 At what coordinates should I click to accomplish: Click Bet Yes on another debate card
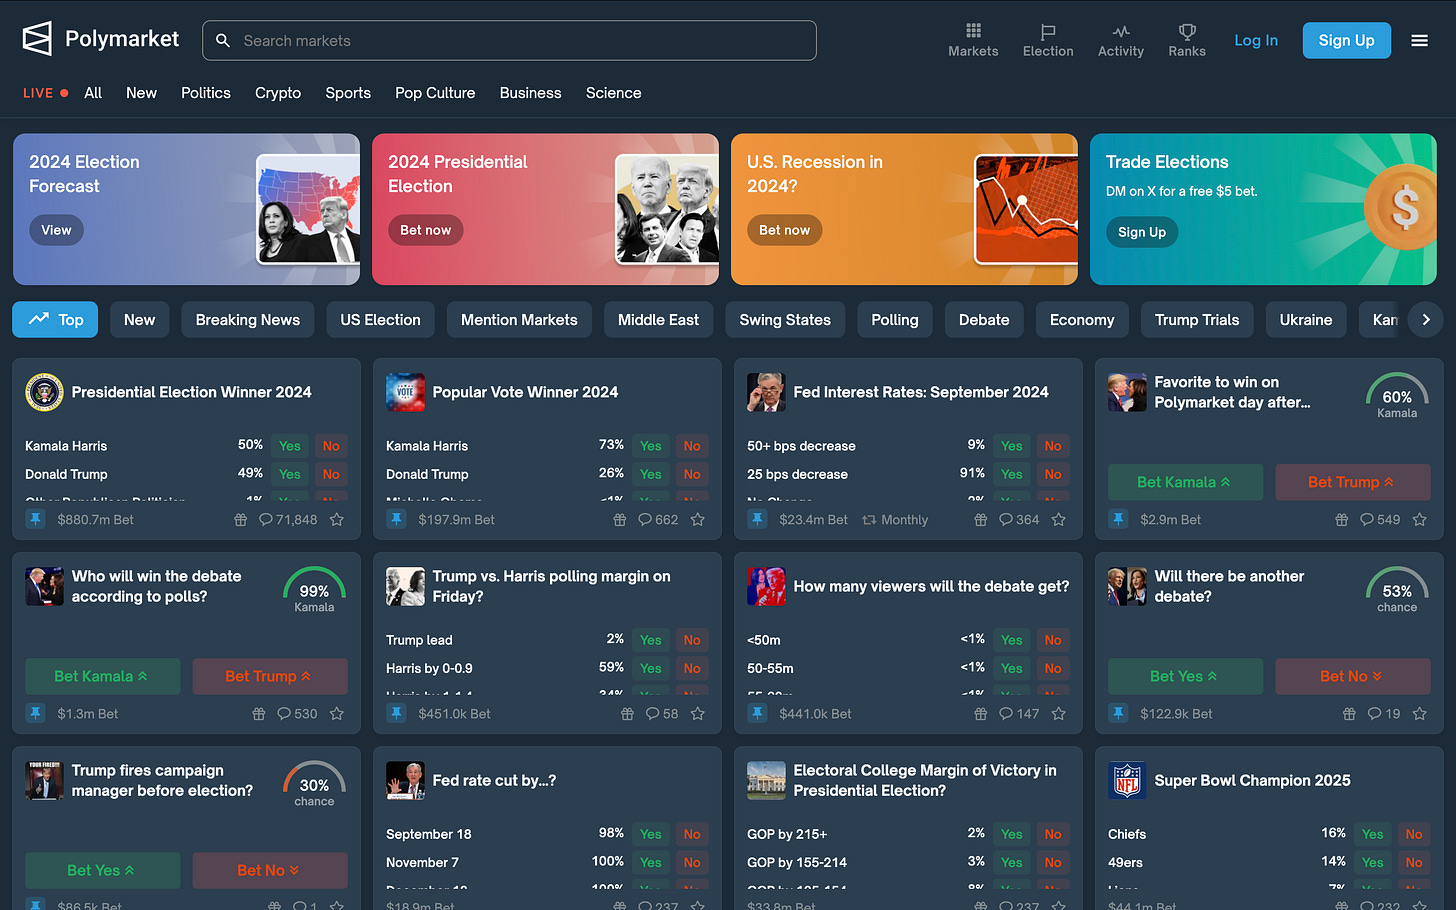(1185, 676)
